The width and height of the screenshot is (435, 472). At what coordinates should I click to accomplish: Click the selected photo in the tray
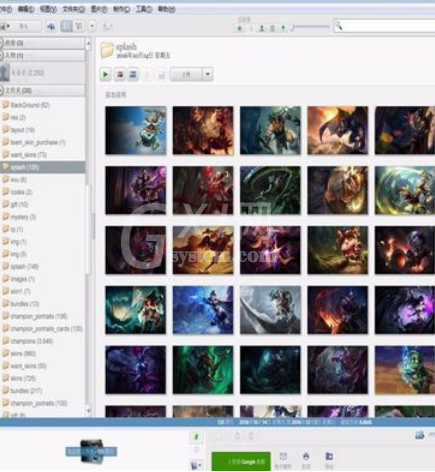(92, 451)
